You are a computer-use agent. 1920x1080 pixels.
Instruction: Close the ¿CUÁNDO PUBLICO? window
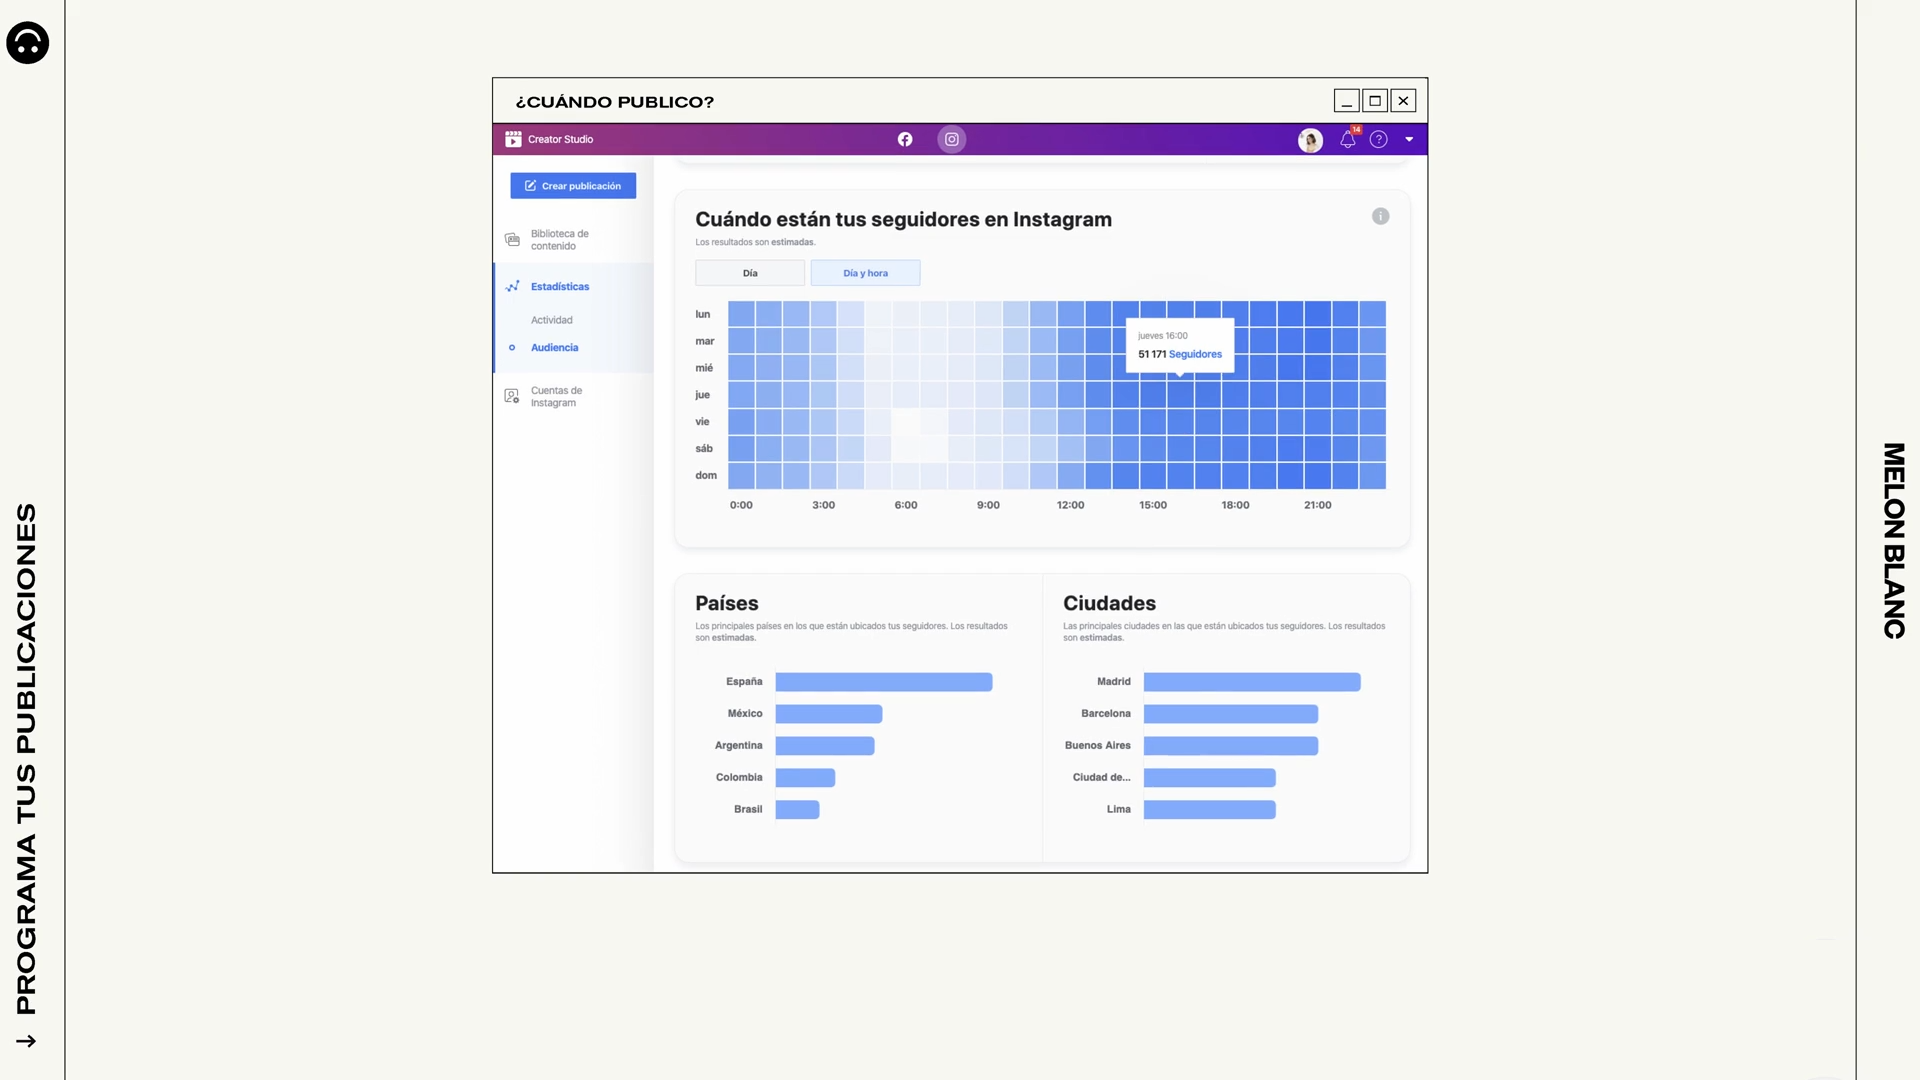click(1403, 101)
